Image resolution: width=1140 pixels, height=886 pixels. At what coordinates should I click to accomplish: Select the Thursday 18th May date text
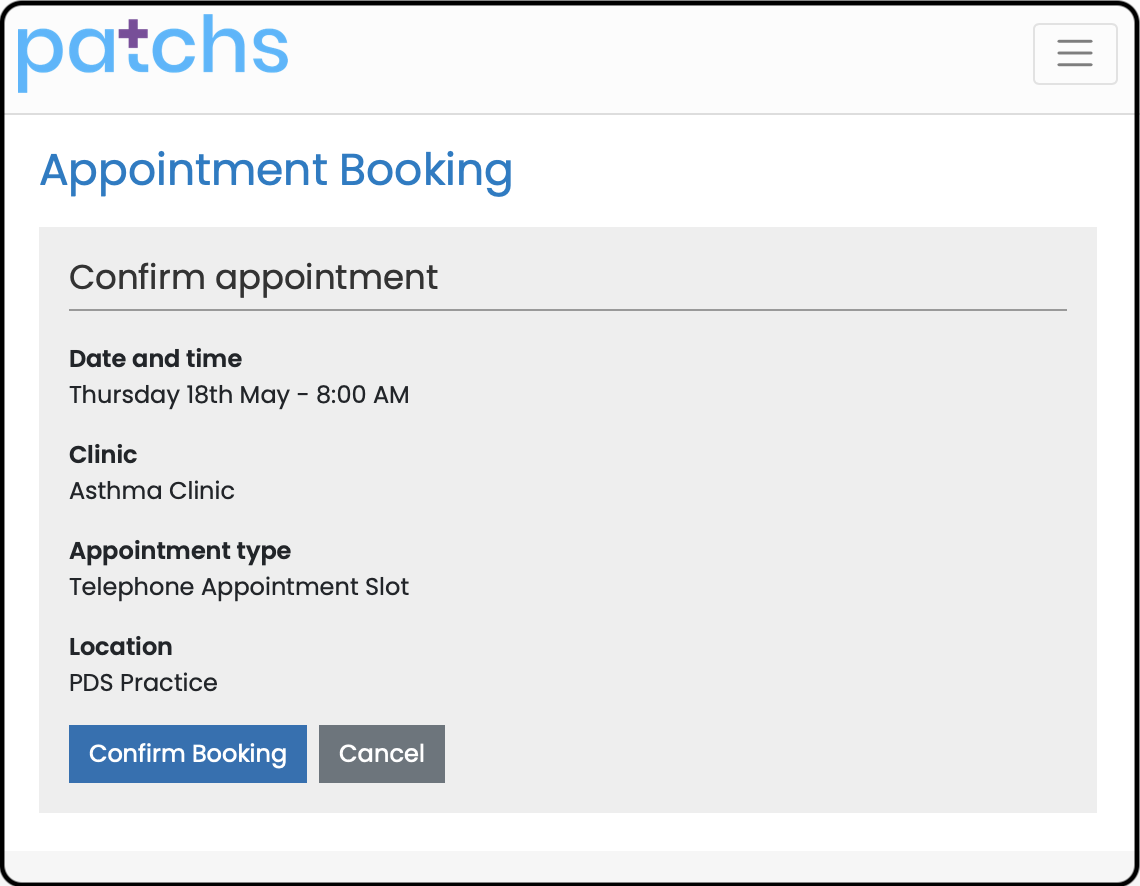coord(180,395)
